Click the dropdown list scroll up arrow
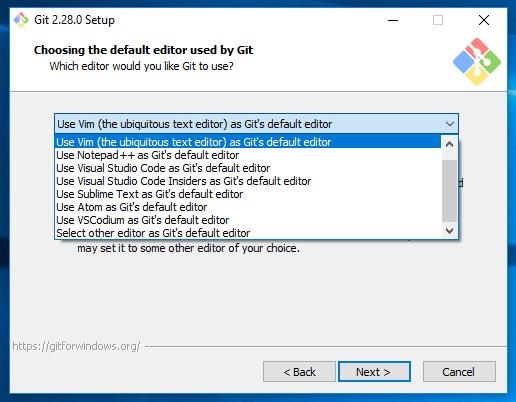516x402 pixels. coord(449,144)
